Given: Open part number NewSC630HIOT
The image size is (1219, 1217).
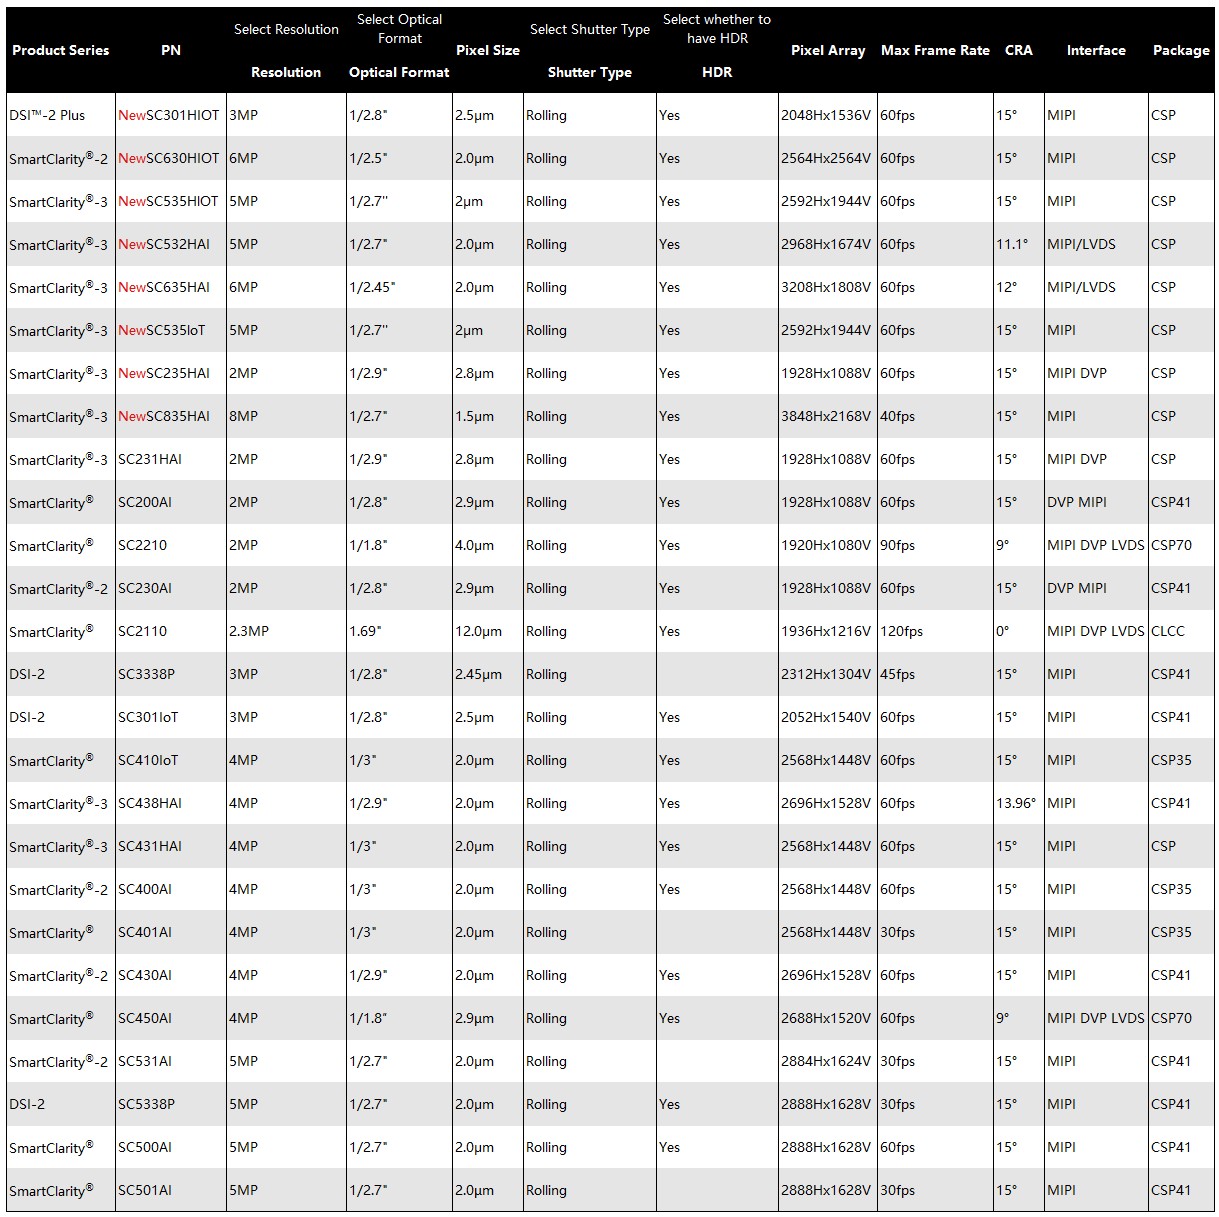Looking at the screenshot, I should [x=168, y=158].
